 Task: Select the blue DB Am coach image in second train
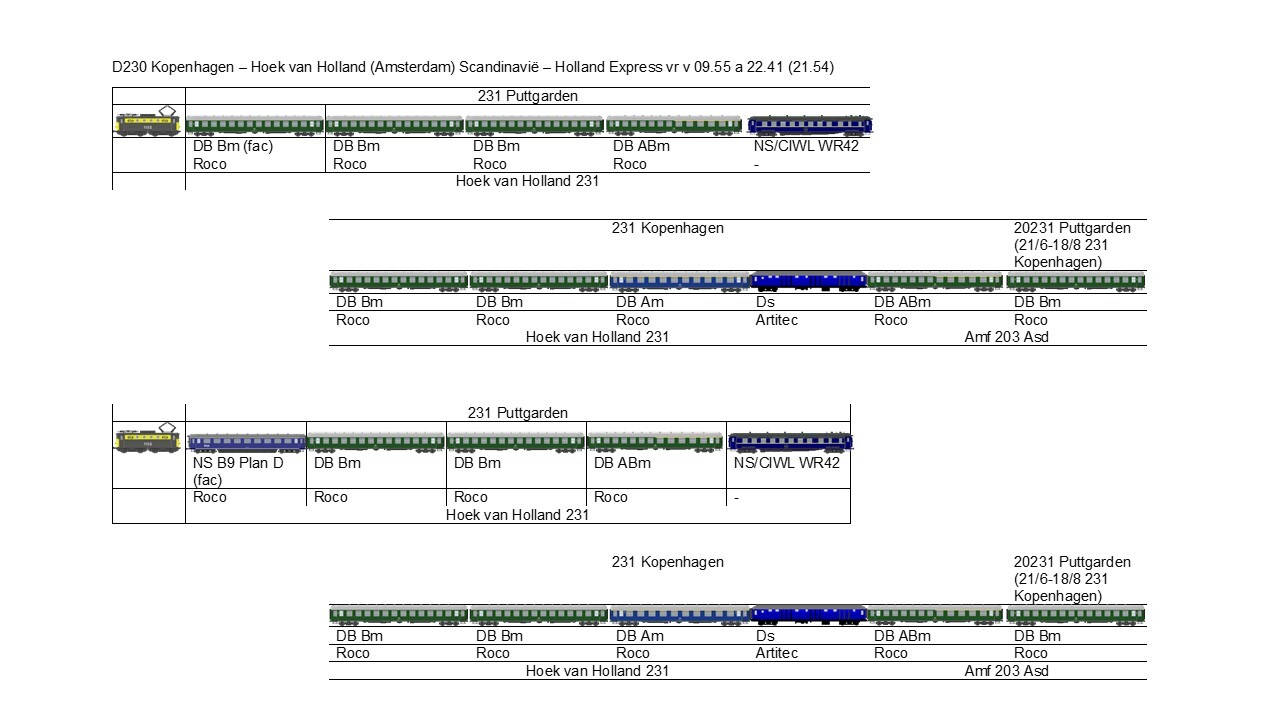tap(679, 282)
